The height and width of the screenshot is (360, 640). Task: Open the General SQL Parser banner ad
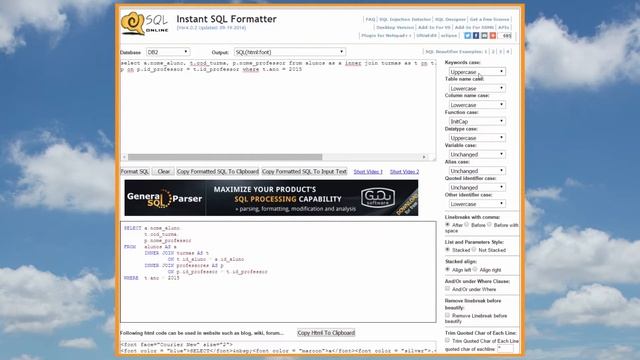pos(271,198)
